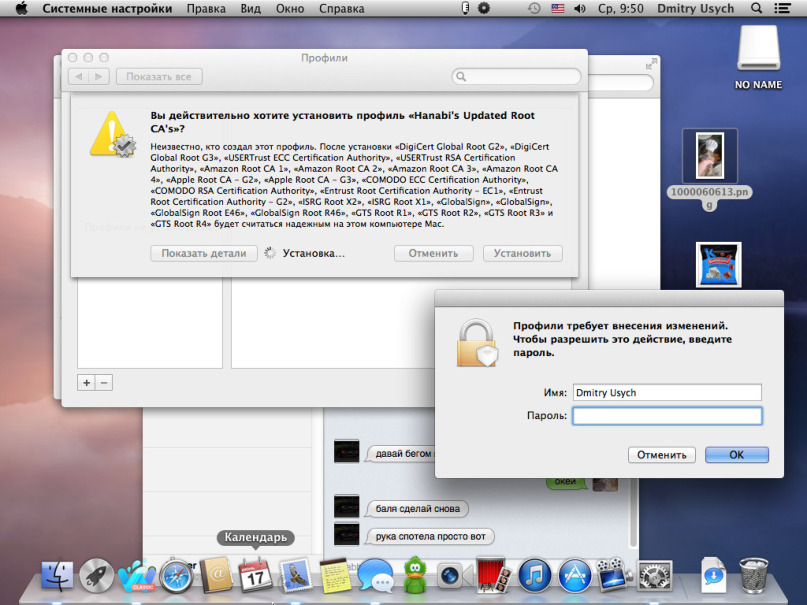Screen dimensions: 807x605
Task: Click Показать детали button
Action: [204, 253]
